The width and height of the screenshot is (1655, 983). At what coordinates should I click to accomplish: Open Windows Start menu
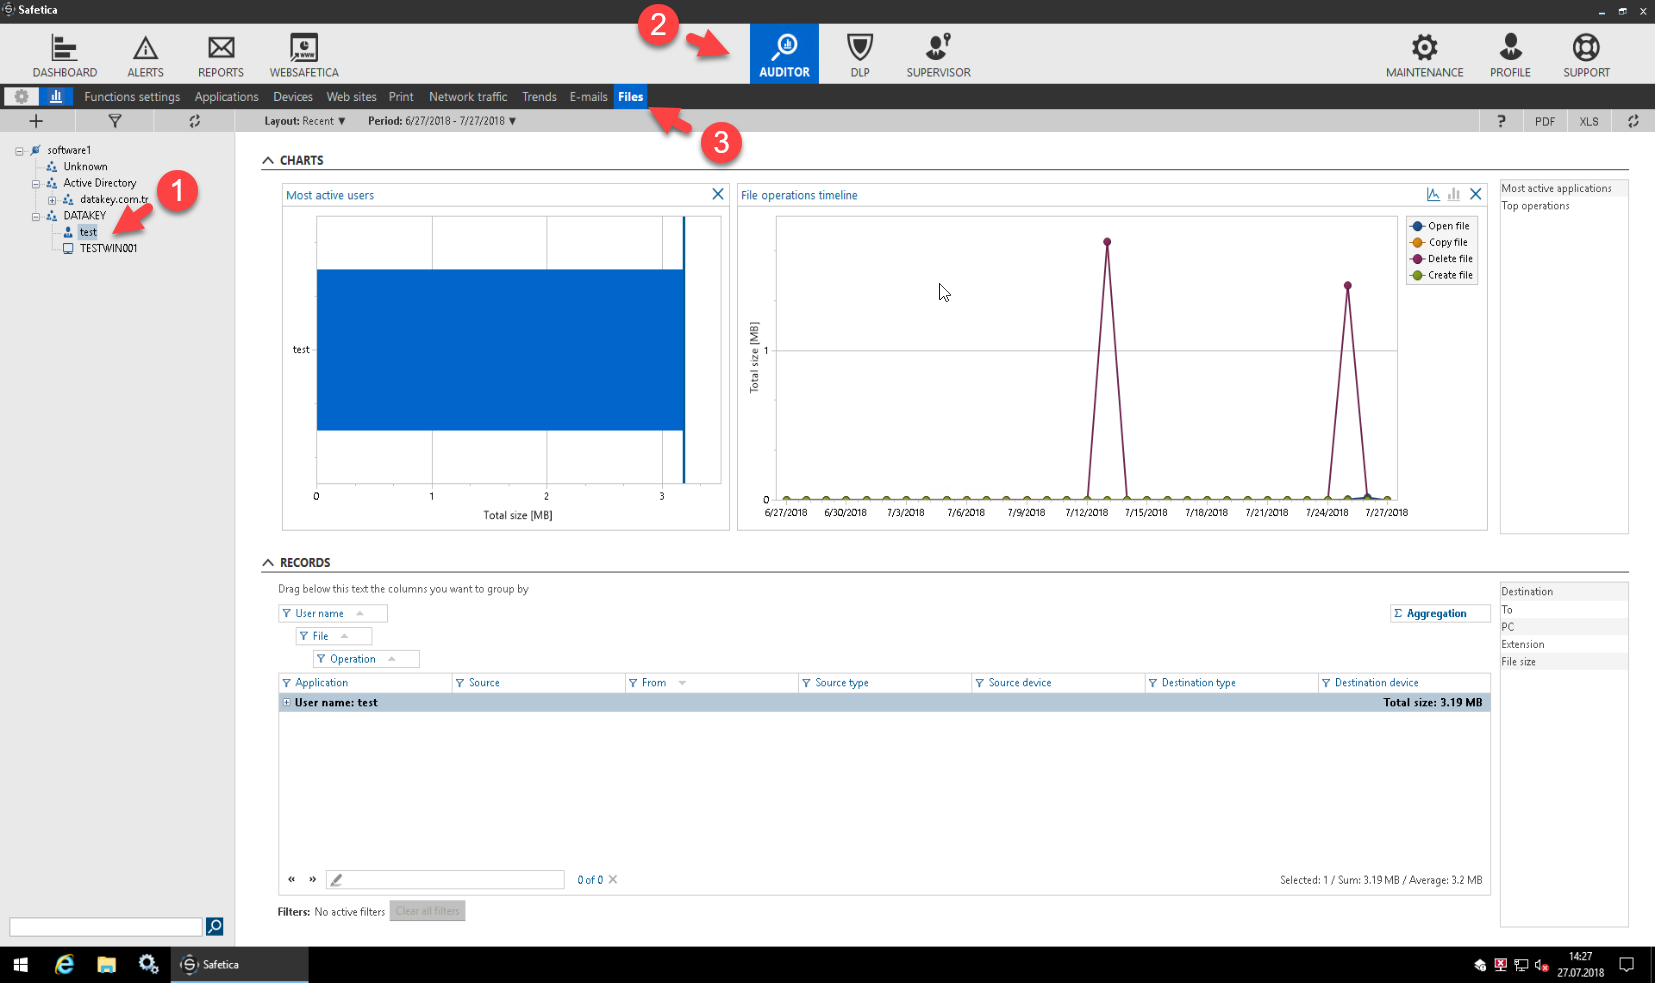pyautogui.click(x=20, y=965)
